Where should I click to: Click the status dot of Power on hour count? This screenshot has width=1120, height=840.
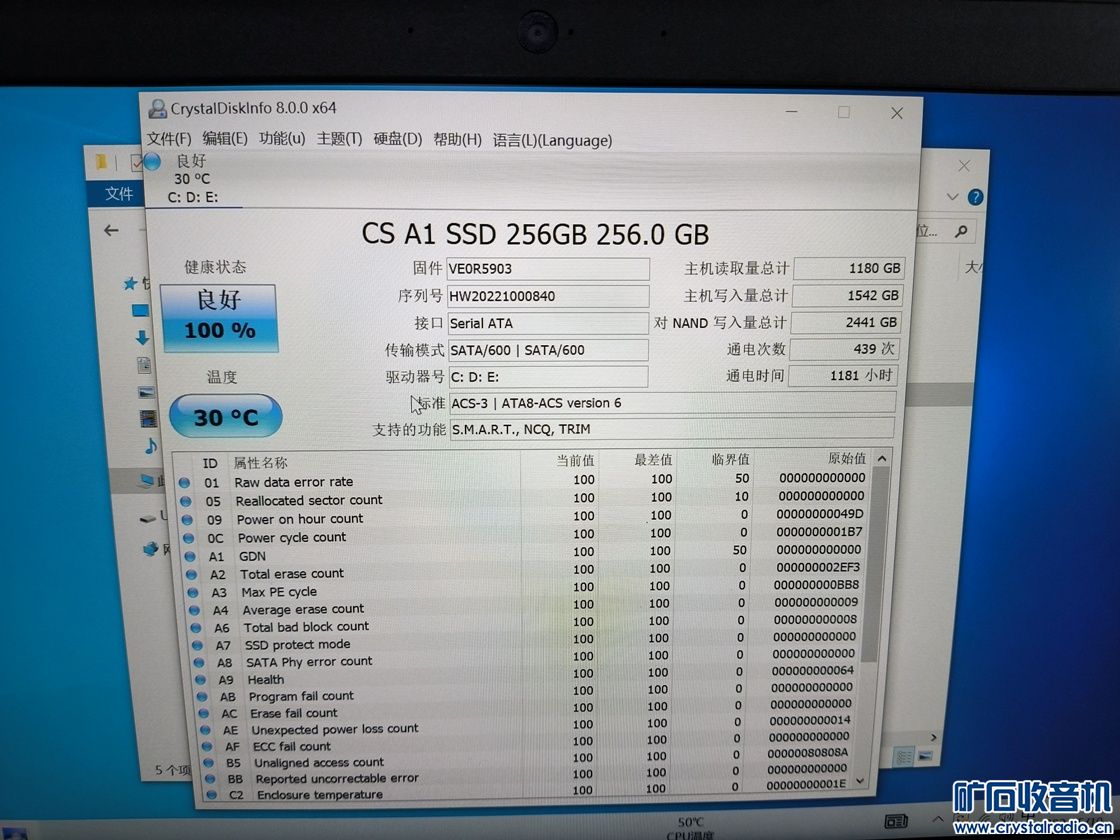click(x=187, y=520)
